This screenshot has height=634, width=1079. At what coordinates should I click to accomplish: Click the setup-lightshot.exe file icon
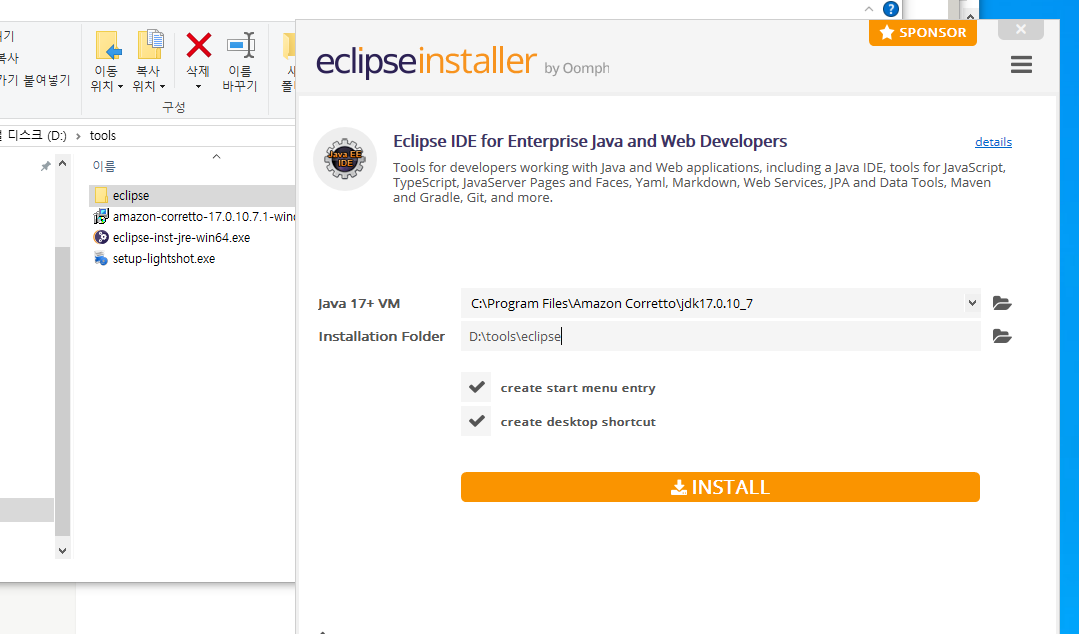[x=101, y=259]
